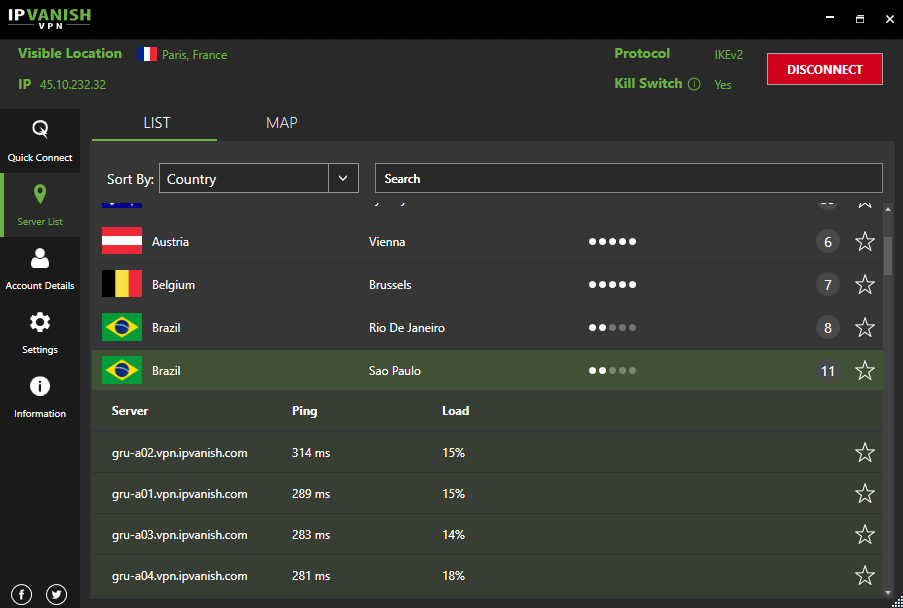The height and width of the screenshot is (608, 903).
Task: Click the IKEv2 protocol value
Action: [x=729, y=55]
